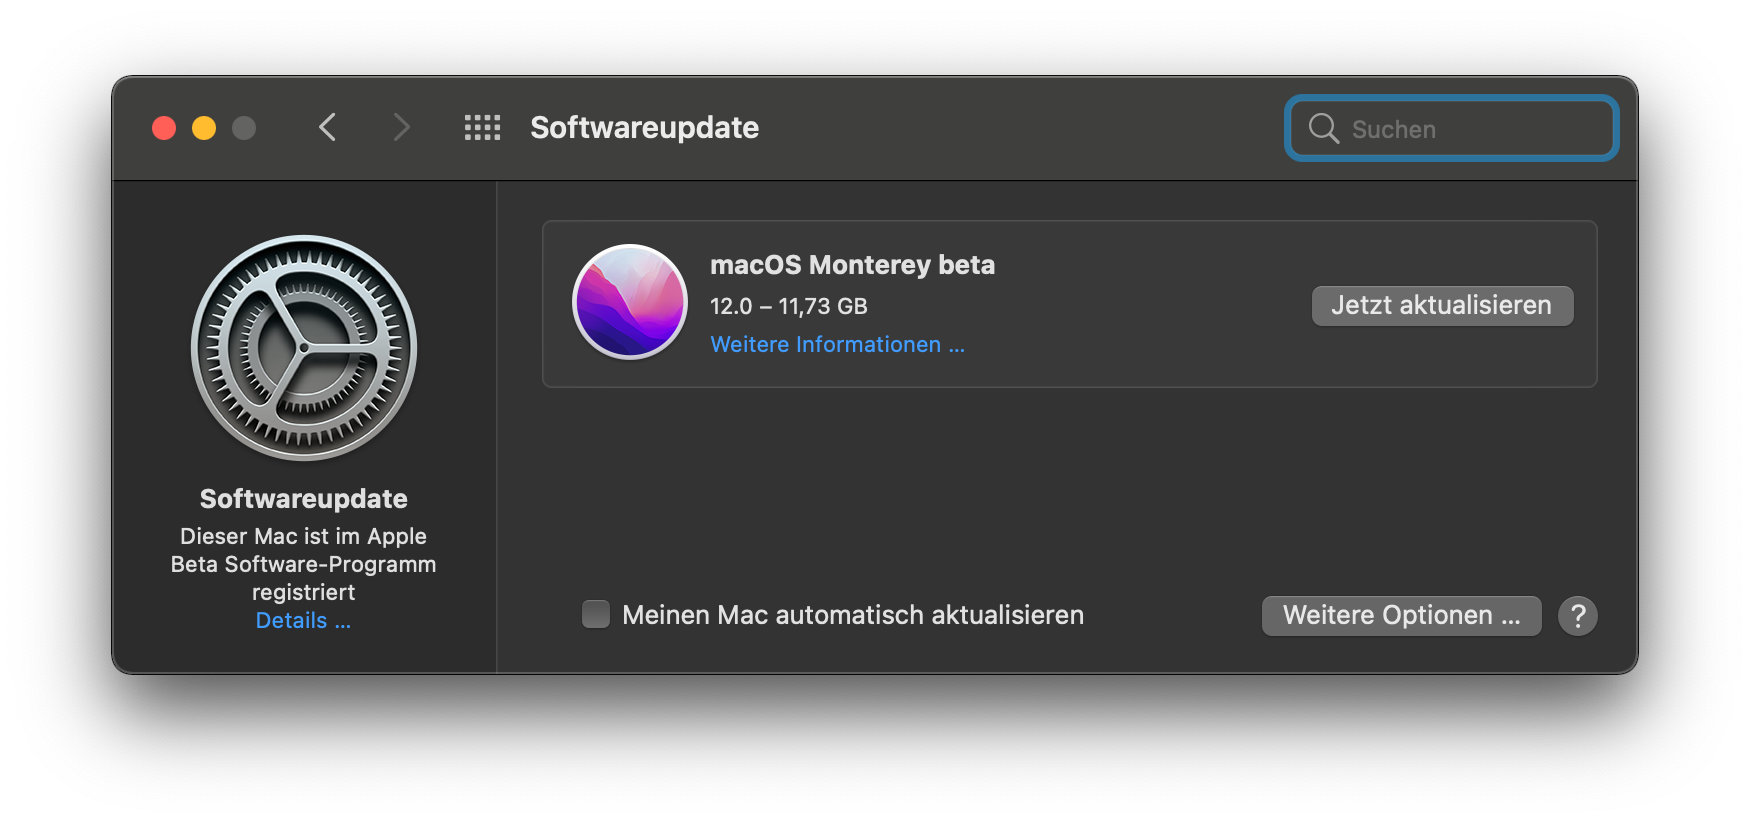Enable automatic Mac updates checkbox
The width and height of the screenshot is (1750, 822).
click(x=596, y=614)
